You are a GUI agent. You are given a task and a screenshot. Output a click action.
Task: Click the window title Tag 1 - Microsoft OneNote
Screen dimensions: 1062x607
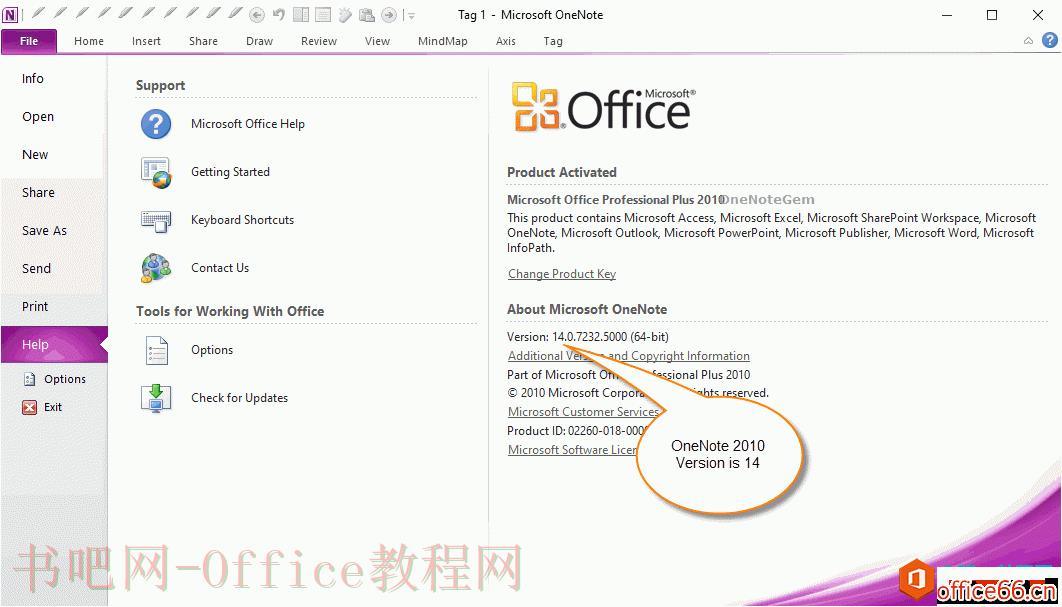(x=530, y=15)
